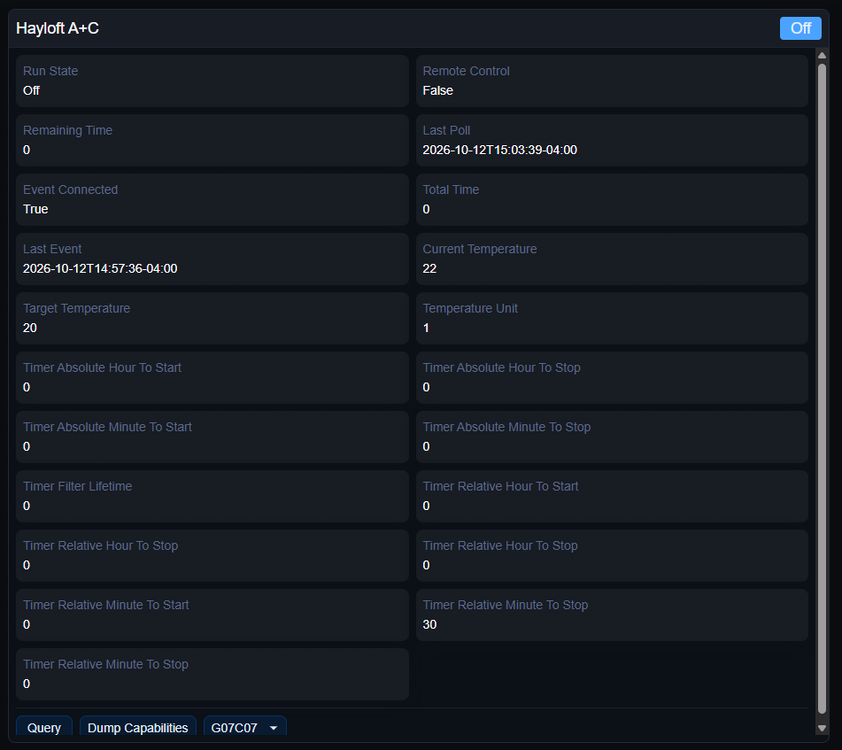
Task: Select the Timer Absolute Hour To Stop label
Action: [502, 368]
